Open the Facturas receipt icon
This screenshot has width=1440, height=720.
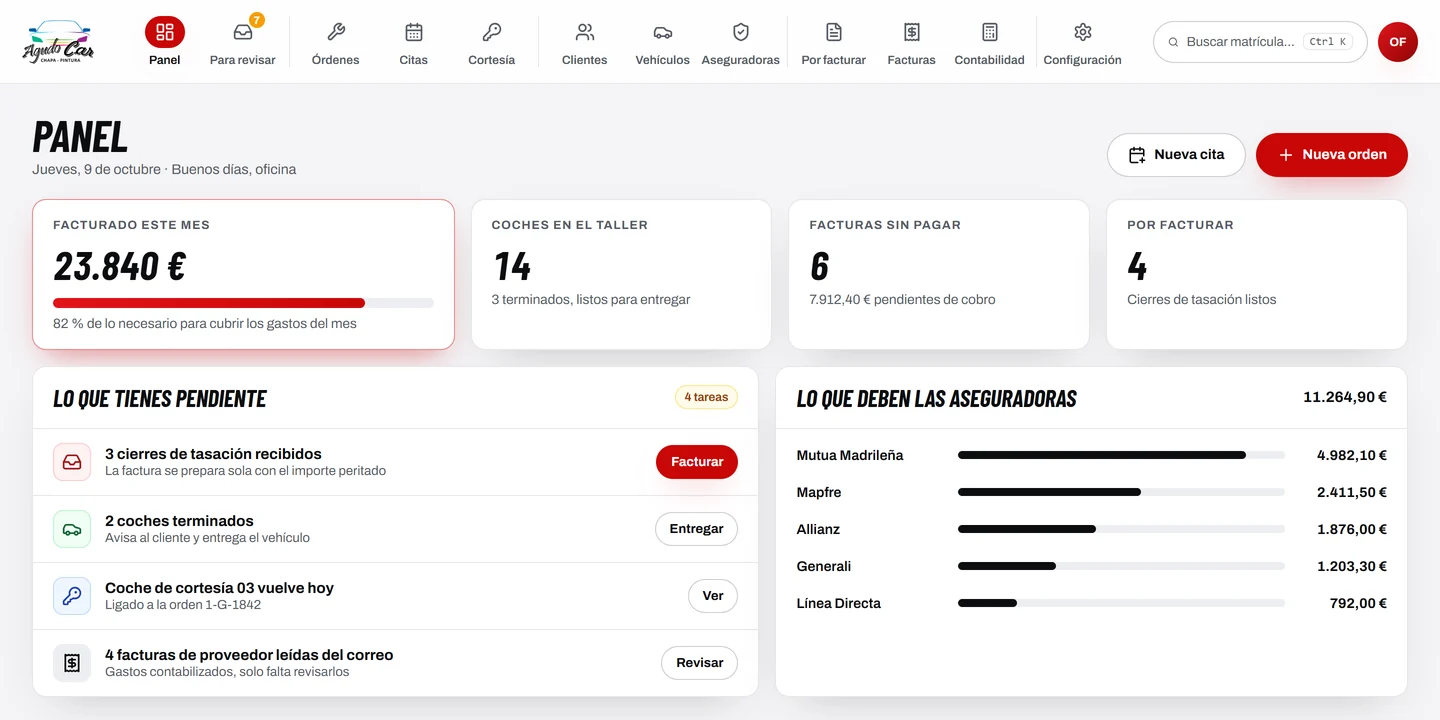pyautogui.click(x=912, y=32)
